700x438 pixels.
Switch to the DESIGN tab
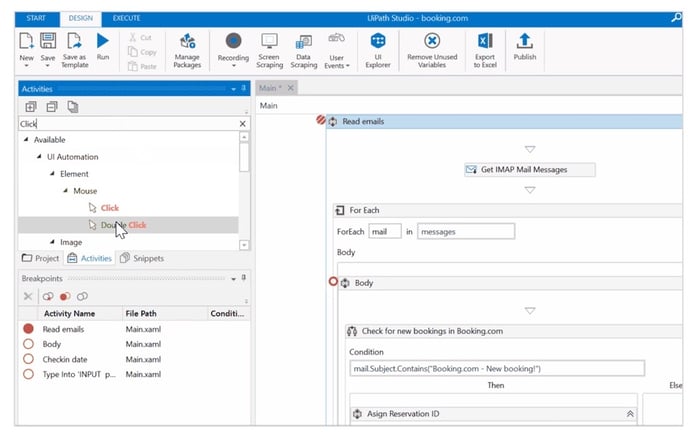[80, 18]
